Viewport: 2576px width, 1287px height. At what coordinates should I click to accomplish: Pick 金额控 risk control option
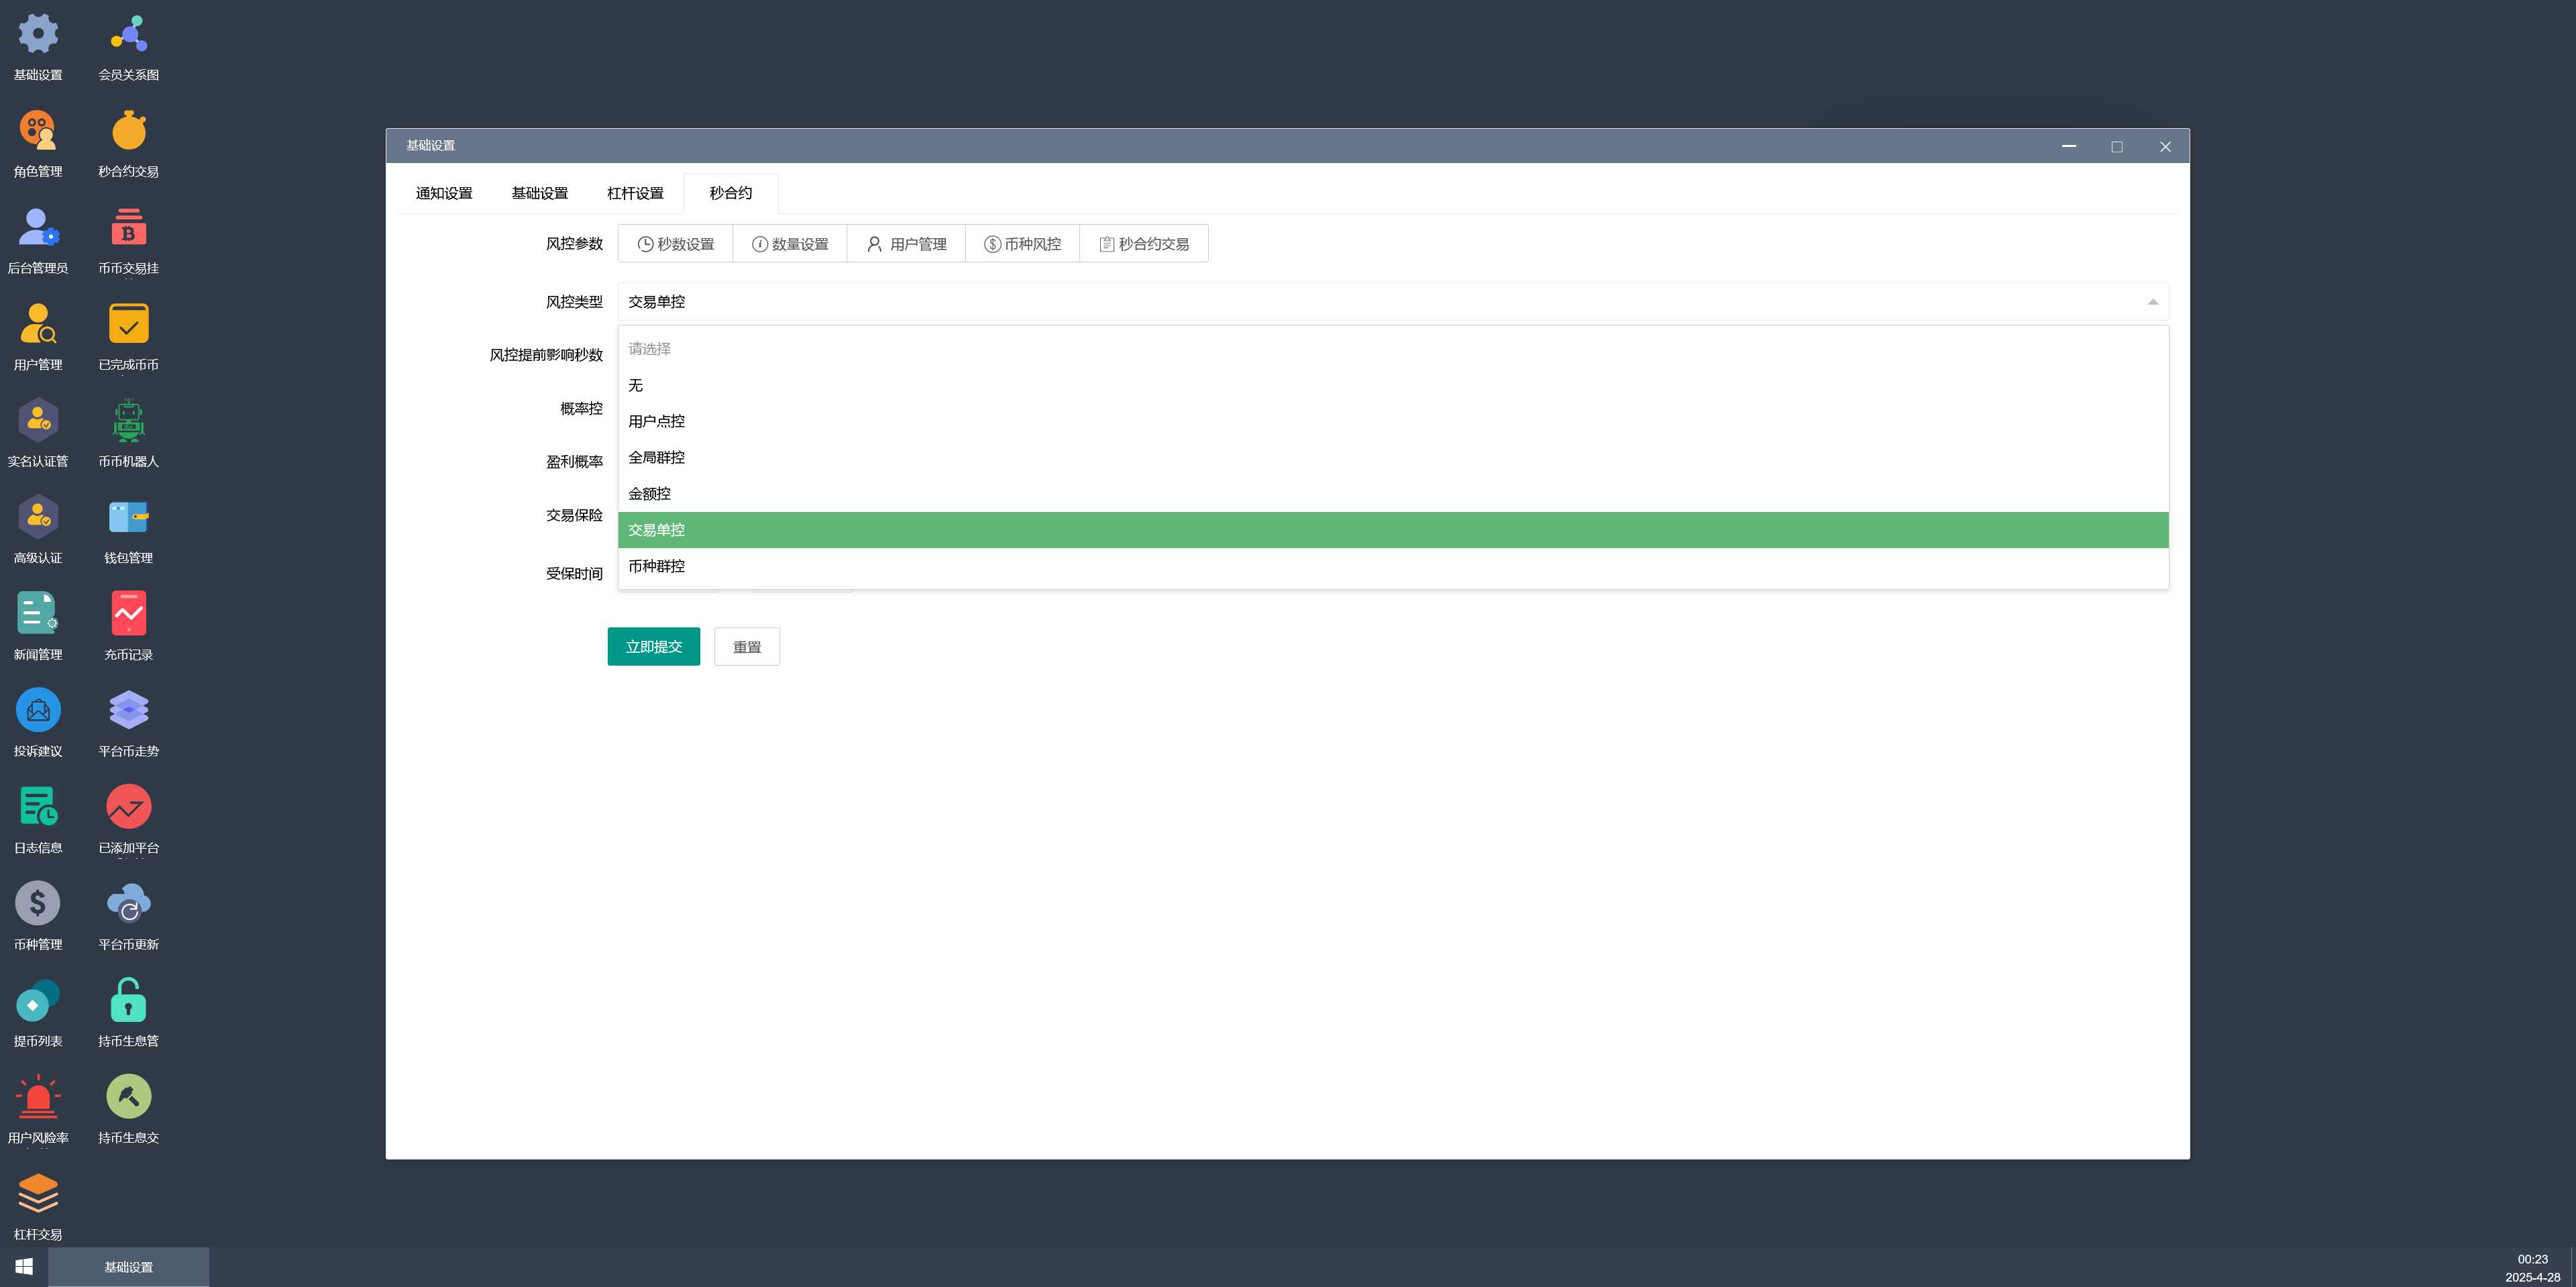[650, 494]
